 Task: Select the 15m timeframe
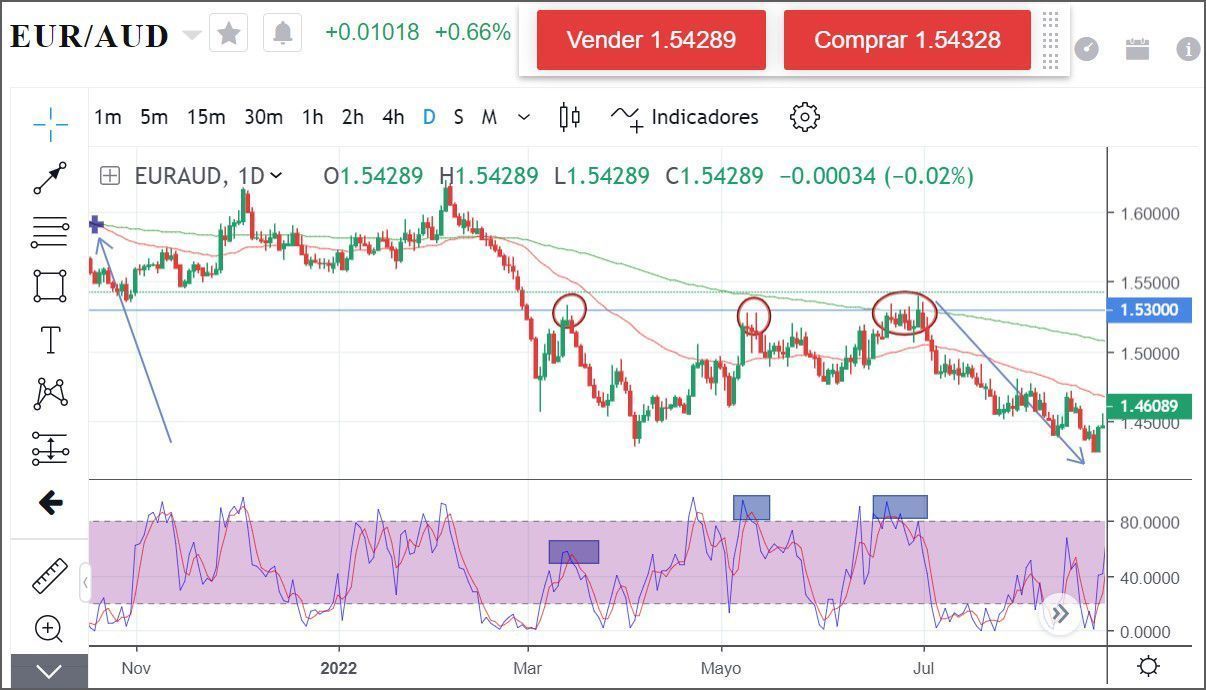[205, 117]
